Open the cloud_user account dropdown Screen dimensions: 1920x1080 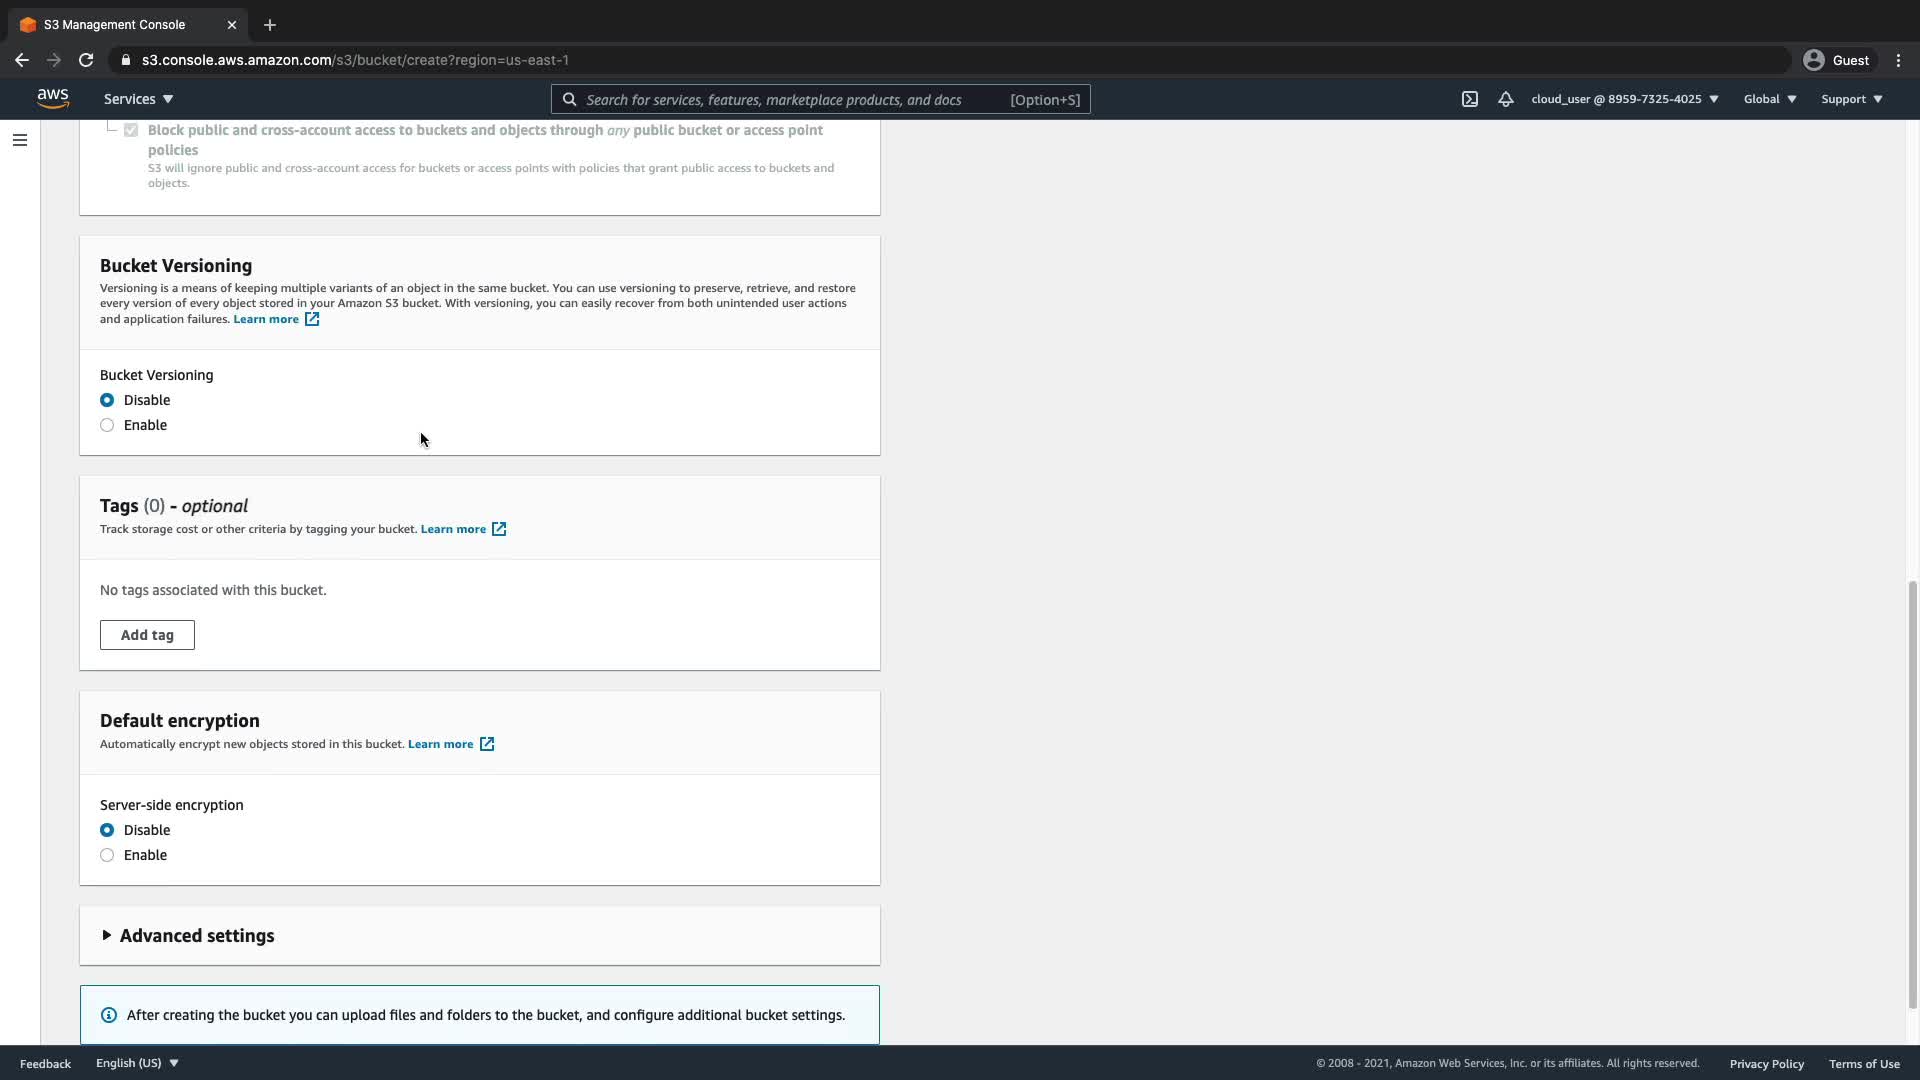click(1624, 99)
